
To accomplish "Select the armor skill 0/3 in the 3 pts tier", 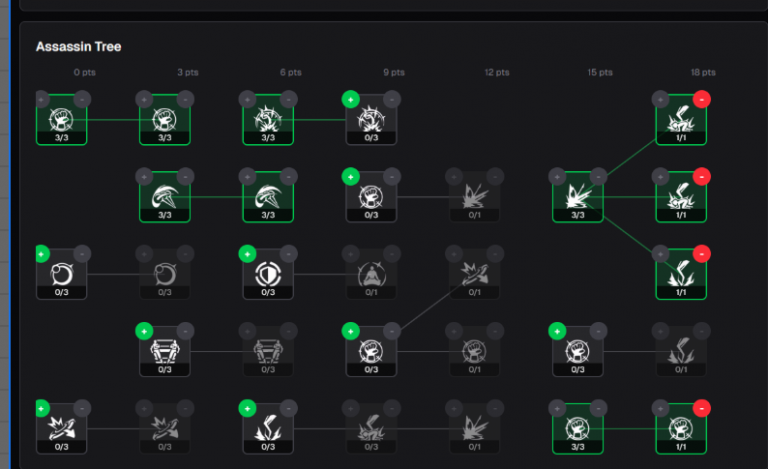I will (x=165, y=352).
